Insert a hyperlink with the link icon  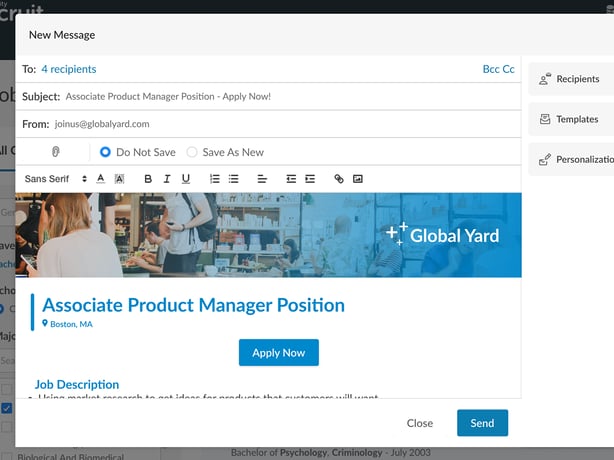[x=338, y=179]
